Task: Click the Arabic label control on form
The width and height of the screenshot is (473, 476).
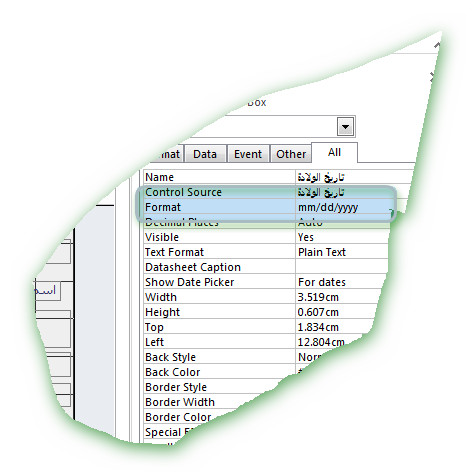Action: pos(48,291)
